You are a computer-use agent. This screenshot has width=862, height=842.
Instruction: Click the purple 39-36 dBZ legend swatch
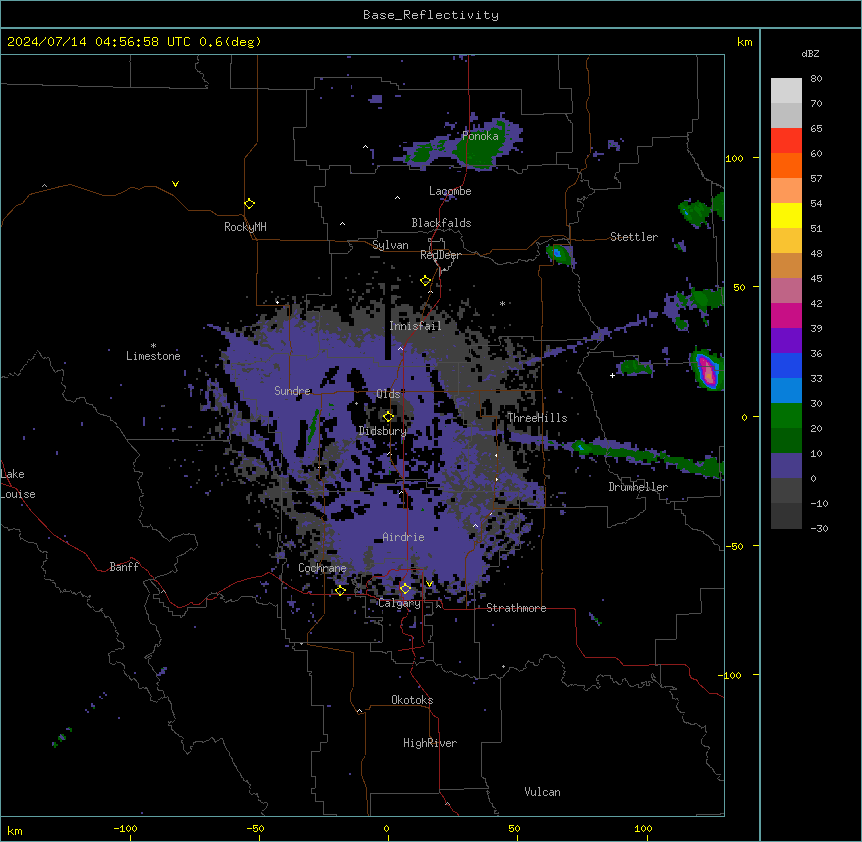coord(786,341)
